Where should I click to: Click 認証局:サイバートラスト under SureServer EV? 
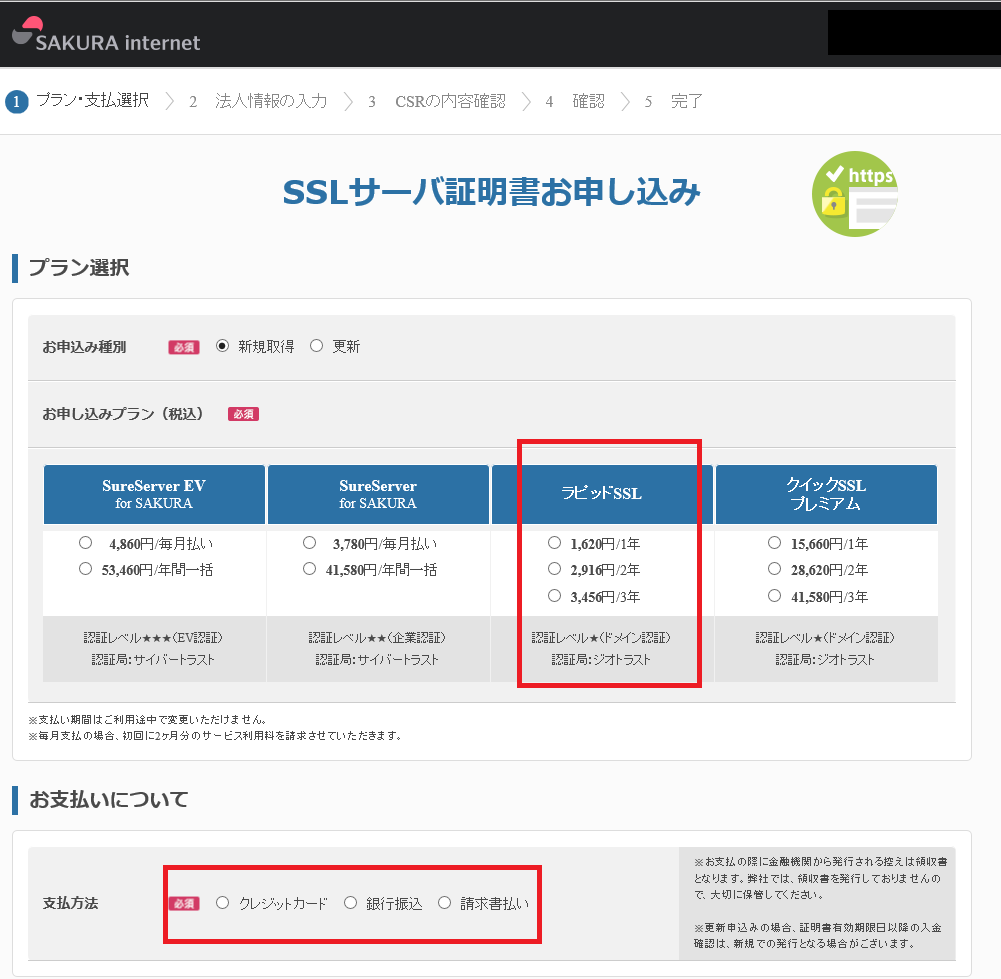pos(153,660)
